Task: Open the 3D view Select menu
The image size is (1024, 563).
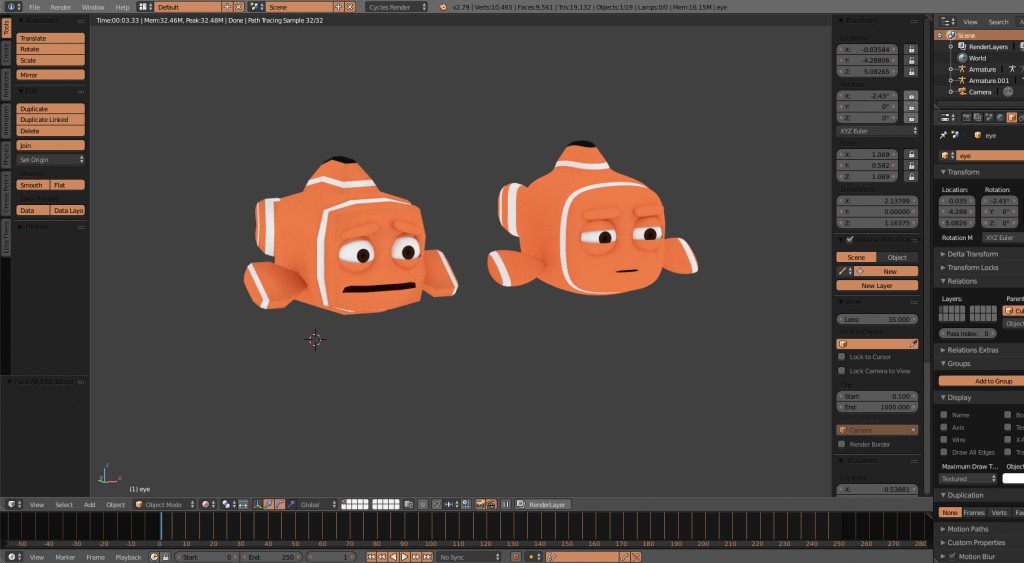Action: click(64, 504)
